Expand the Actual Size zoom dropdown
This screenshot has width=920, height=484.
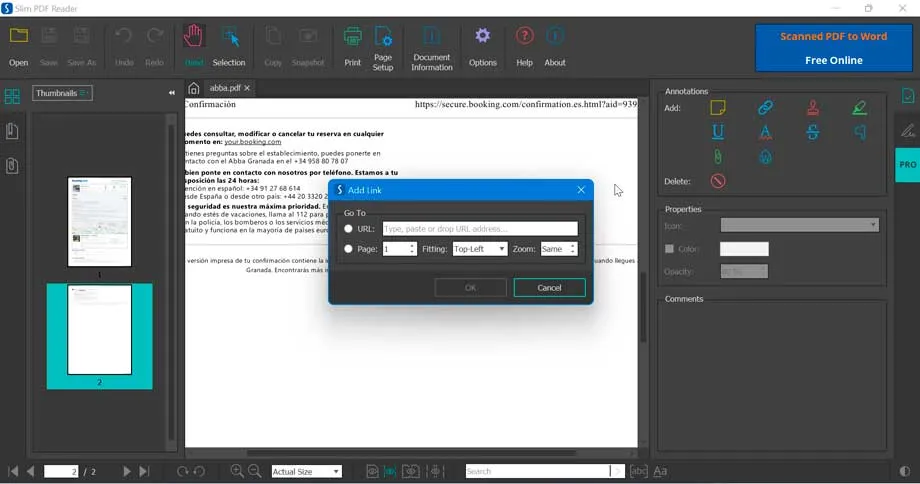click(x=306, y=471)
